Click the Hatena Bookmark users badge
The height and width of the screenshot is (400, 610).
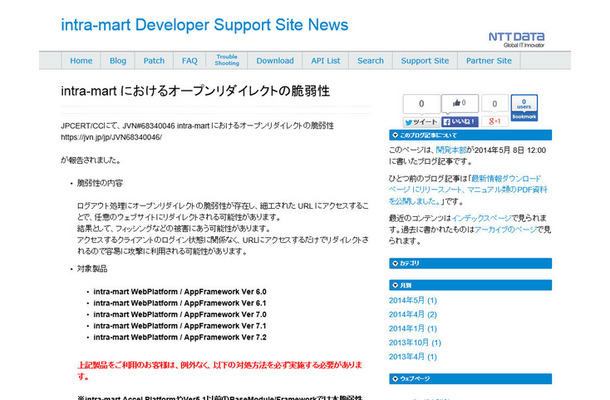pos(524,107)
